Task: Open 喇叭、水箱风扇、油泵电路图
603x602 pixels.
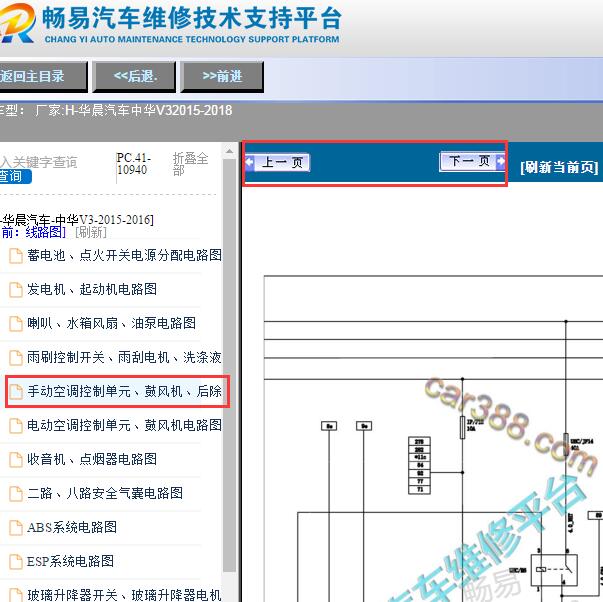Action: 111,323
